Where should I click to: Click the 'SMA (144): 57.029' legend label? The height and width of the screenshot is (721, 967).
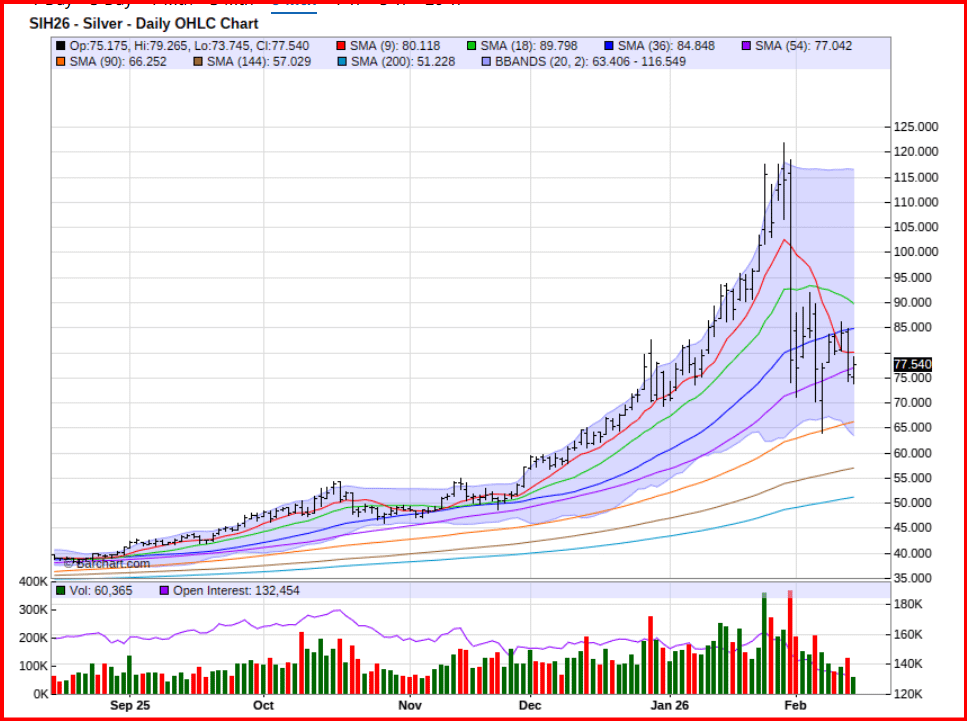(x=259, y=62)
